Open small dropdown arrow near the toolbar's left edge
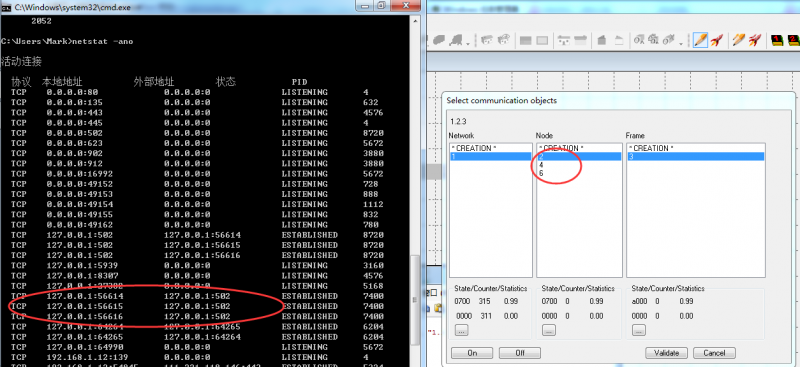 [x=468, y=44]
